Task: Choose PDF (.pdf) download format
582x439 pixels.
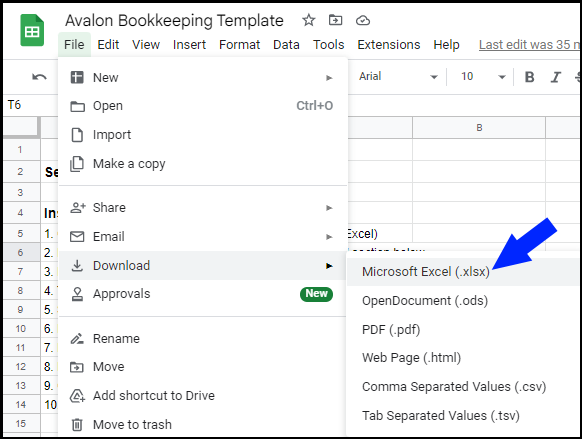Action: tap(463, 330)
